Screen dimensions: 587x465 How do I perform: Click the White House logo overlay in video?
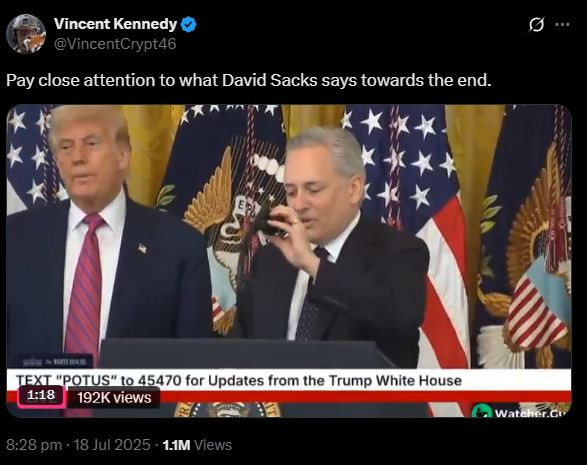[53, 361]
